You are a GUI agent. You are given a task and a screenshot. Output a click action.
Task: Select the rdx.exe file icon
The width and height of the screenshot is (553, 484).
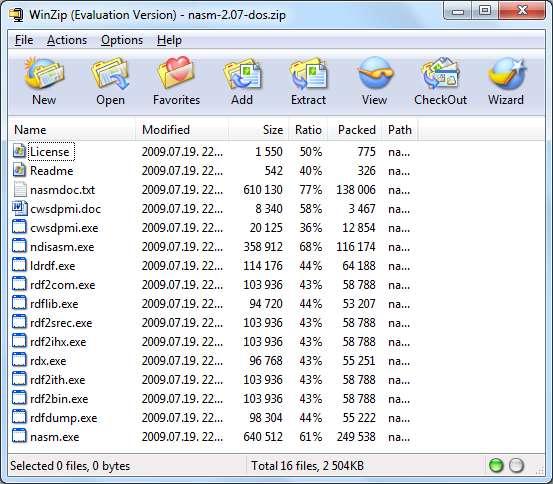[19, 360]
